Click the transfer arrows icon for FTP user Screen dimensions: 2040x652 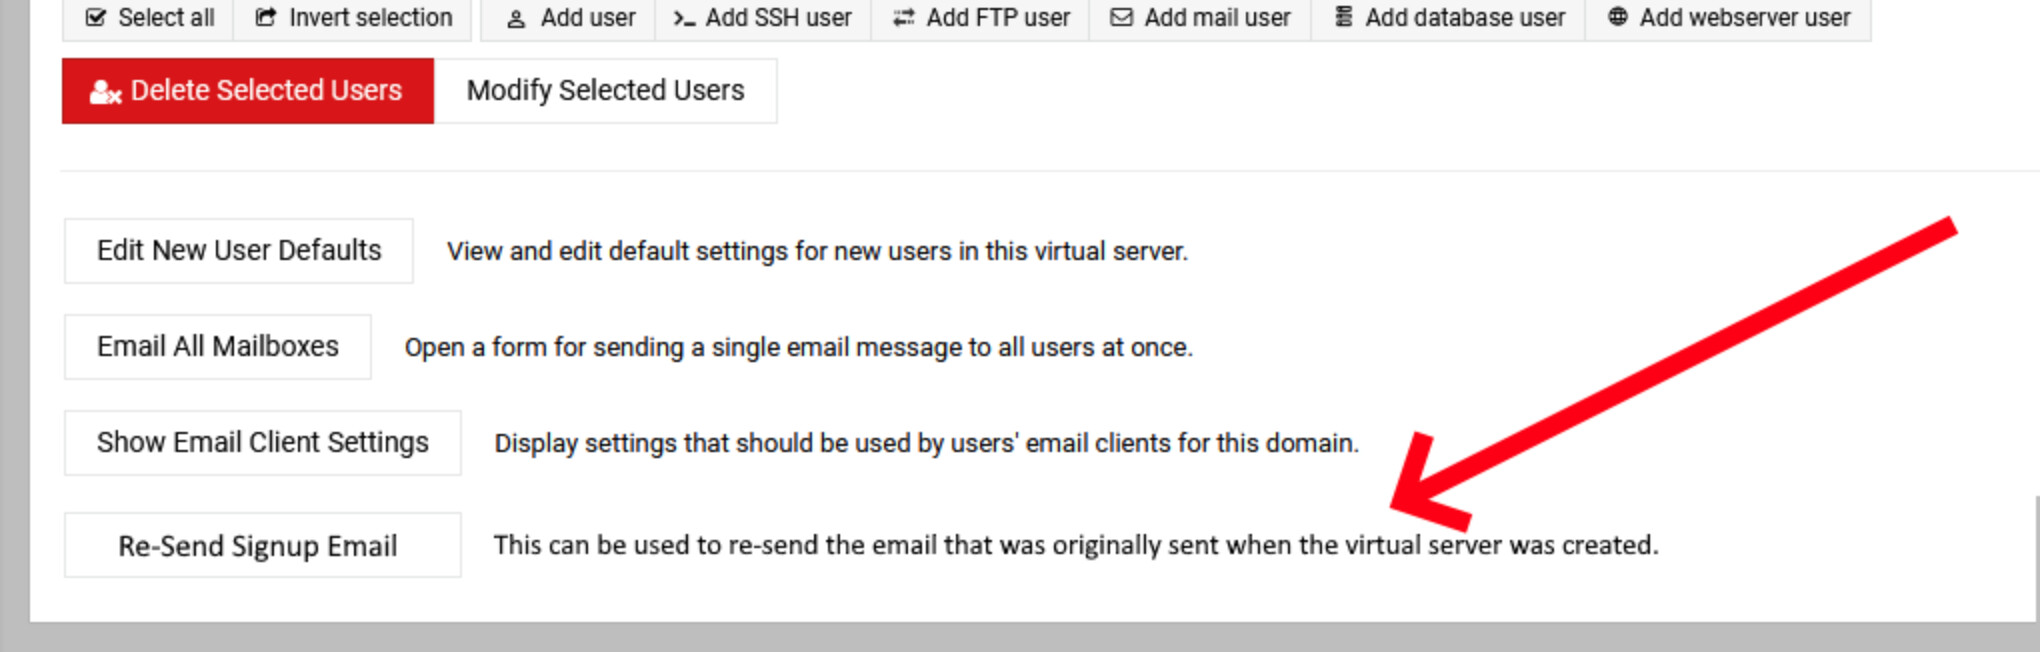tap(903, 18)
